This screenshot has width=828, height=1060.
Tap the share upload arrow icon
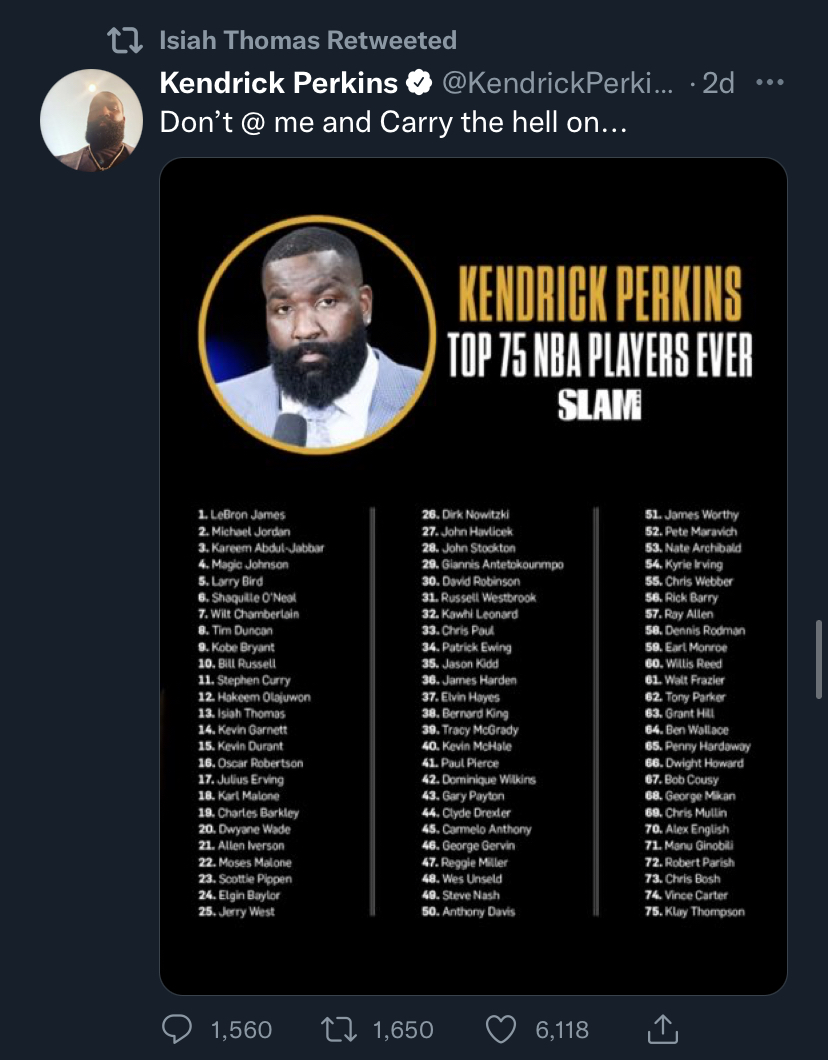pyautogui.click(x=662, y=1027)
